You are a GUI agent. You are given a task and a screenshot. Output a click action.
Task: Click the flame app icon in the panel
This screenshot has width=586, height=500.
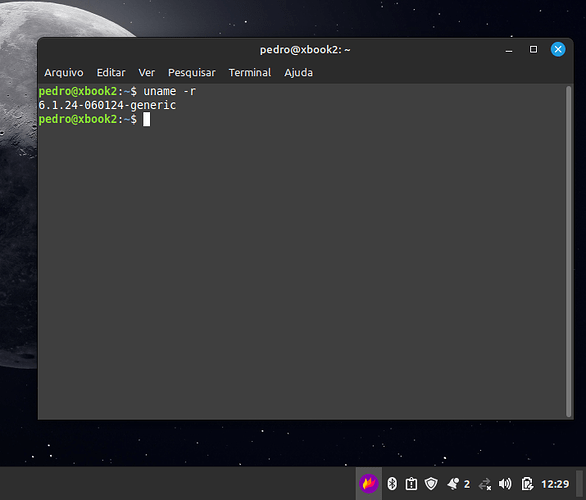point(368,484)
